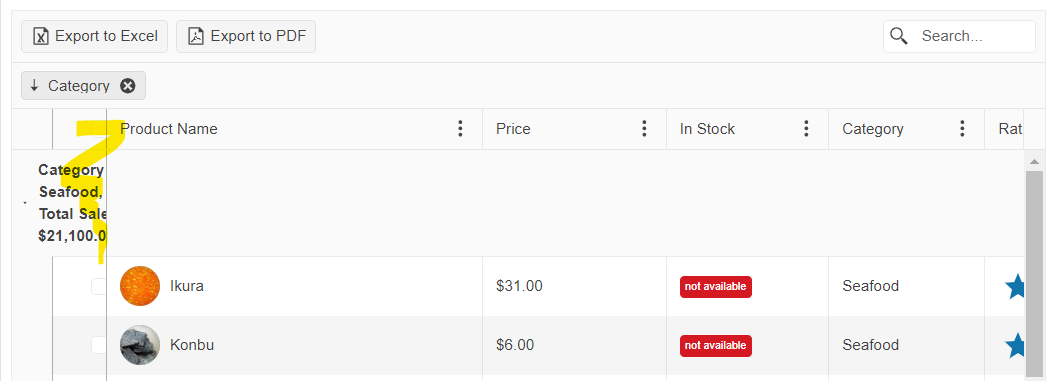
Task: Click the blue rating star in Ikura row
Action: pyautogui.click(x=1014, y=286)
